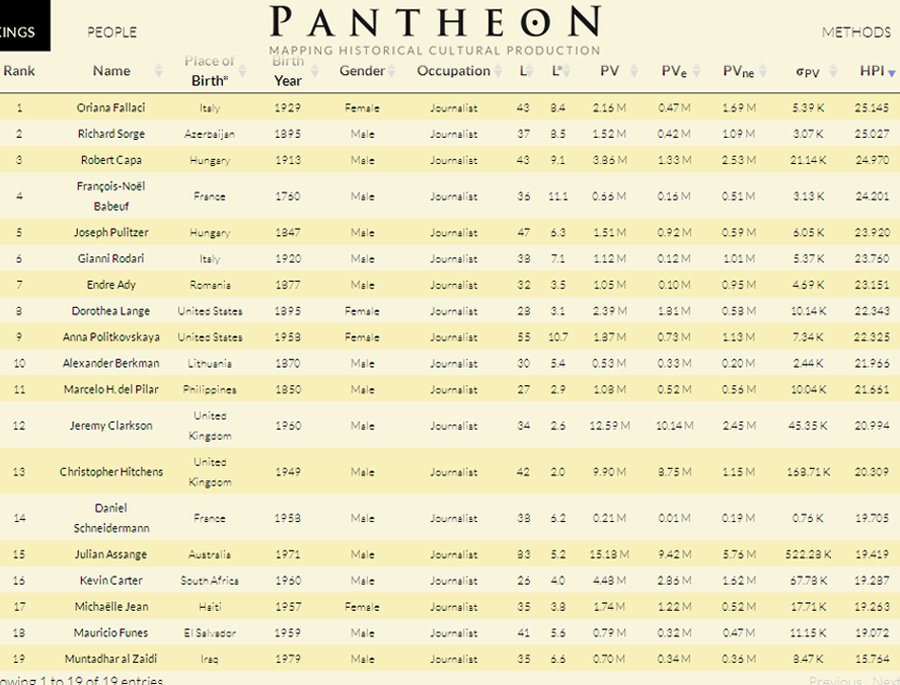900x685 pixels.
Task: Sort by PVe column arrows
Action: (696, 71)
